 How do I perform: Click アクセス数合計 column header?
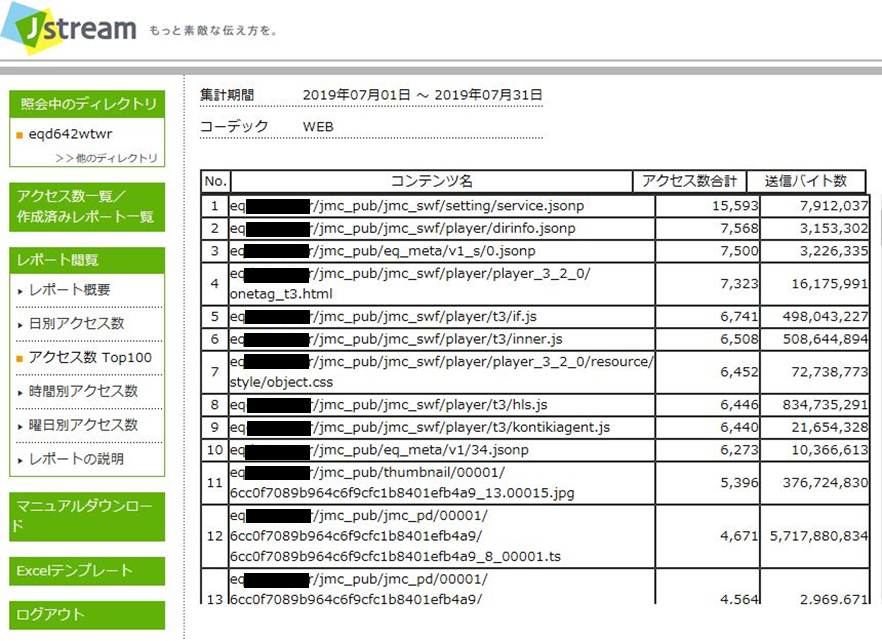tap(690, 181)
